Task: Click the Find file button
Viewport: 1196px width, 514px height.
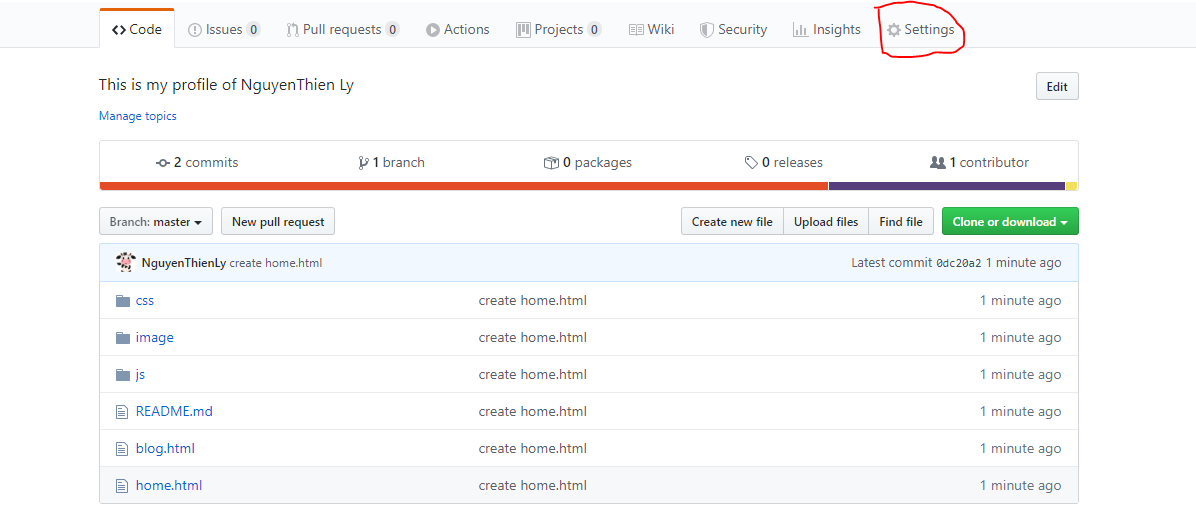Action: click(901, 221)
